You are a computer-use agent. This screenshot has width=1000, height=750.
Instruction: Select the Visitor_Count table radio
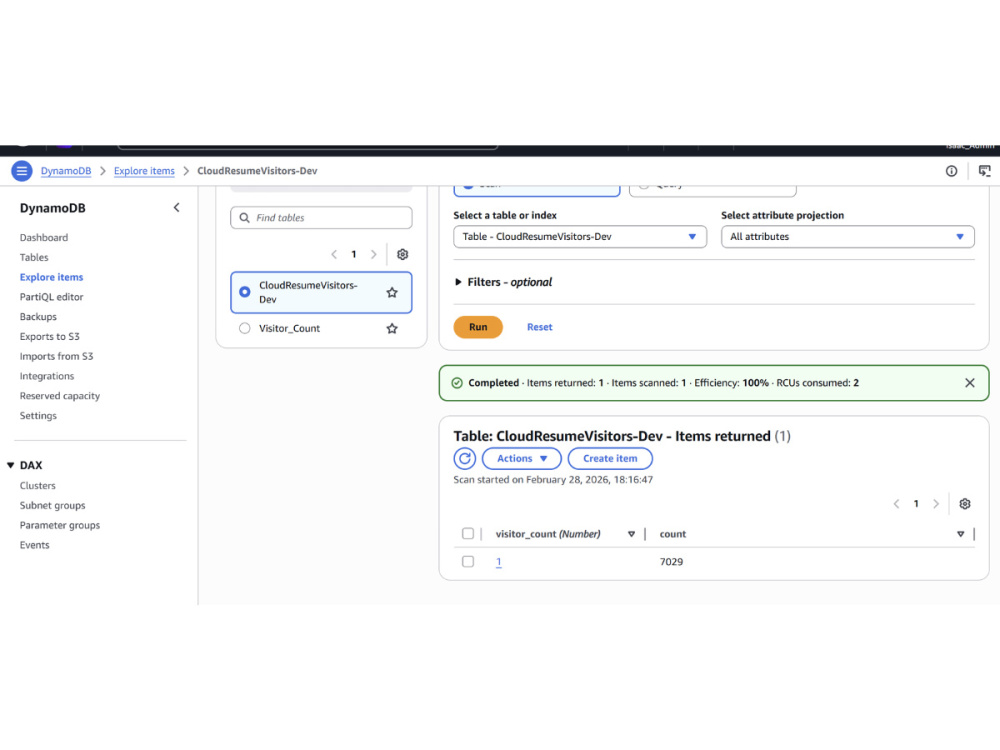point(245,328)
